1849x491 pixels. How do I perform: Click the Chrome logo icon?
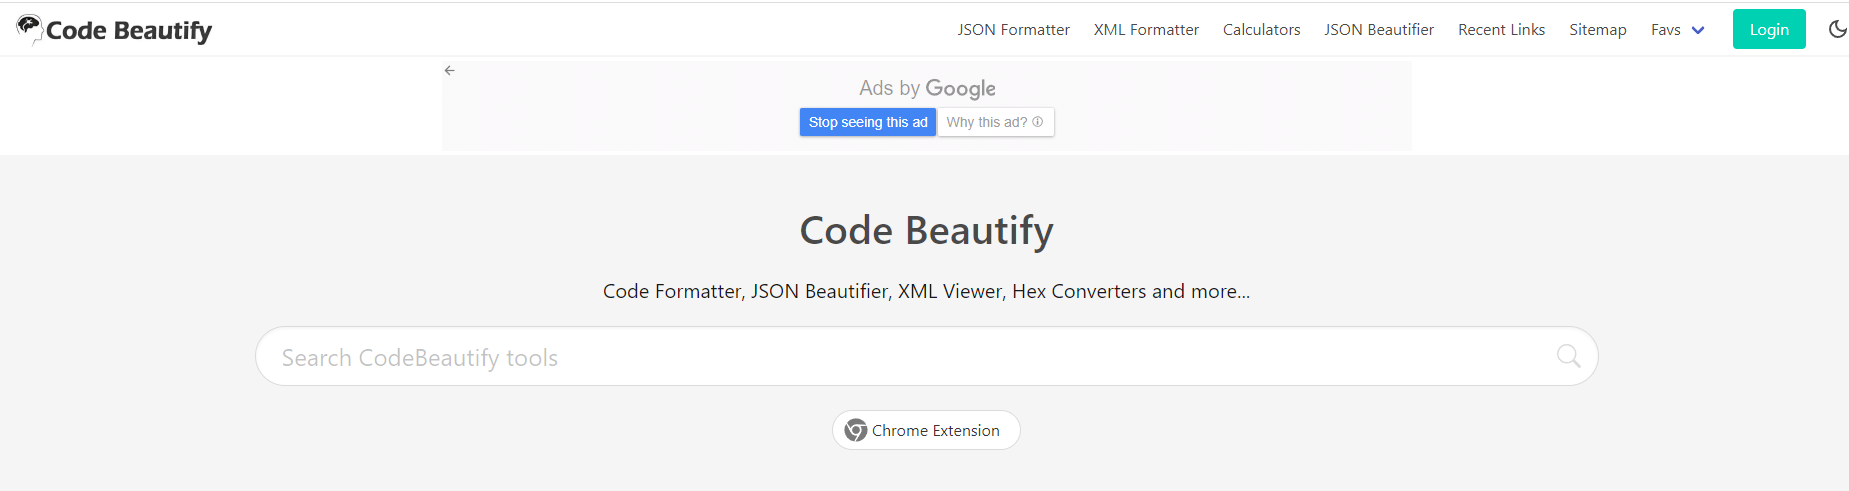856,430
